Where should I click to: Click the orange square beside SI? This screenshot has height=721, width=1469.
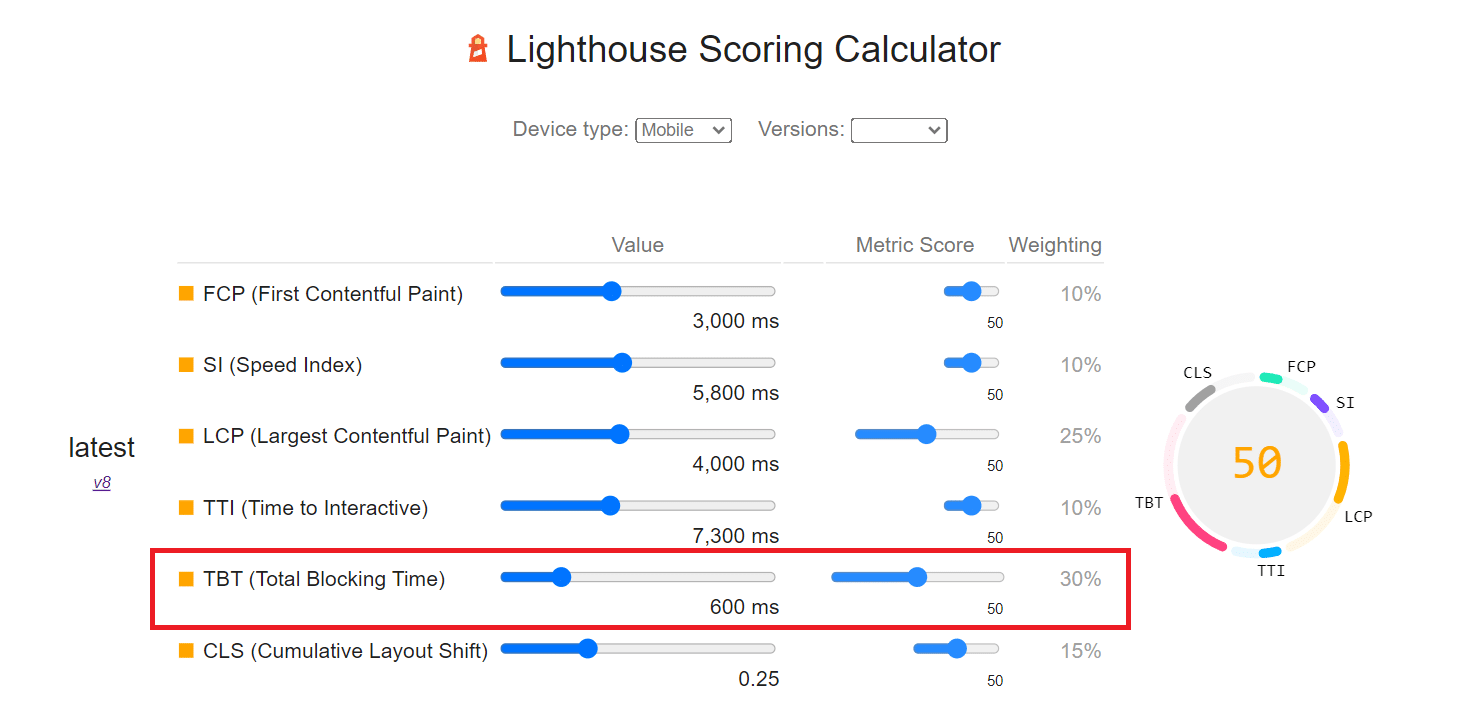pos(185,365)
